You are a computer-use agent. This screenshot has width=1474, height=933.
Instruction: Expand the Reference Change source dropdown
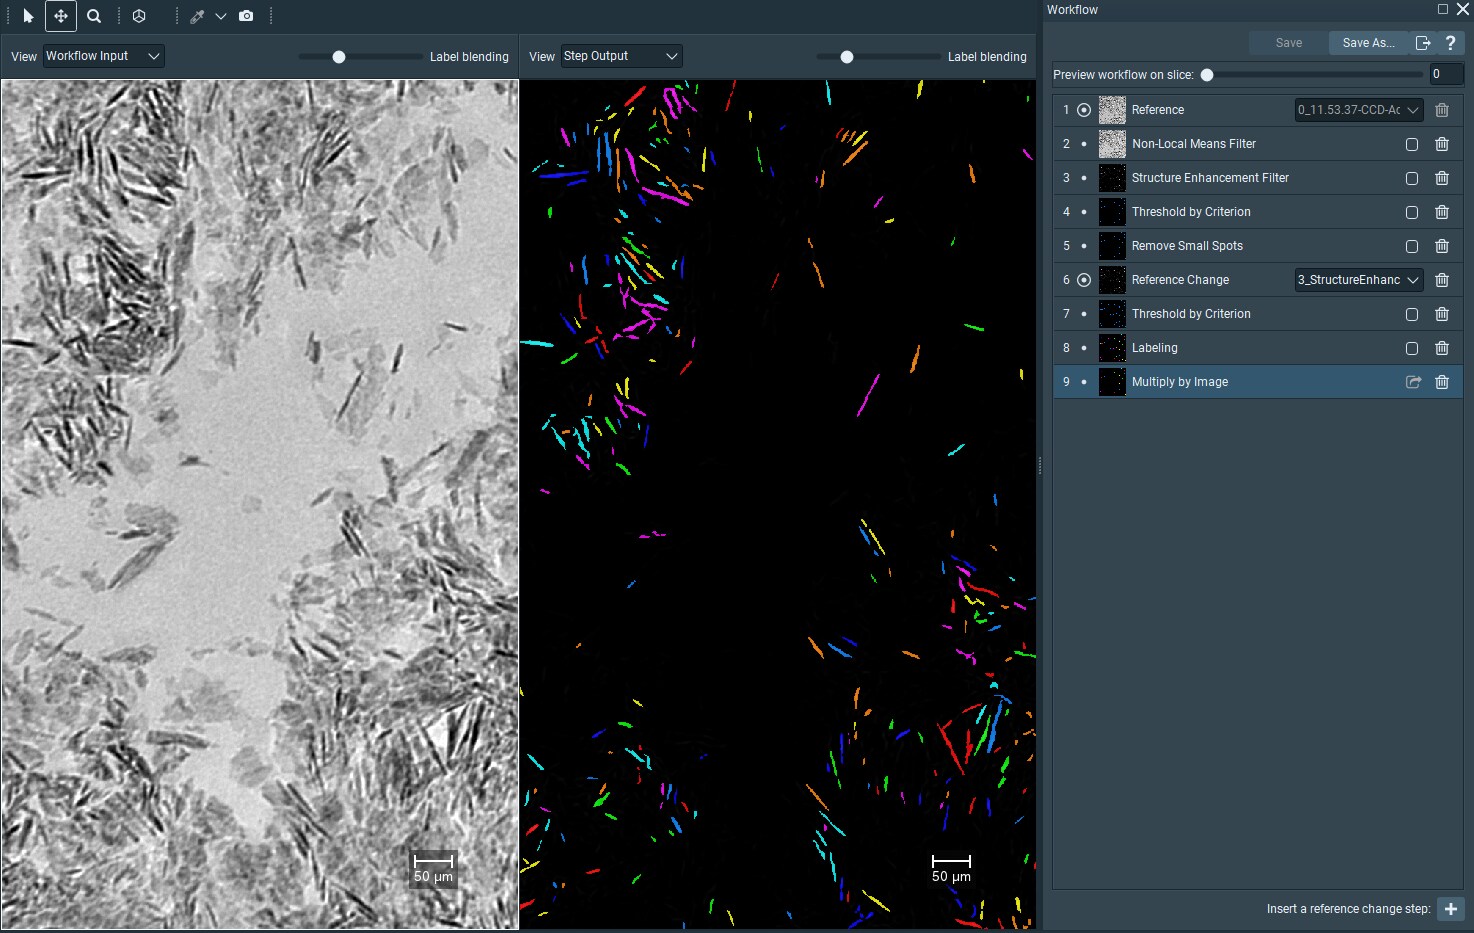point(1358,280)
